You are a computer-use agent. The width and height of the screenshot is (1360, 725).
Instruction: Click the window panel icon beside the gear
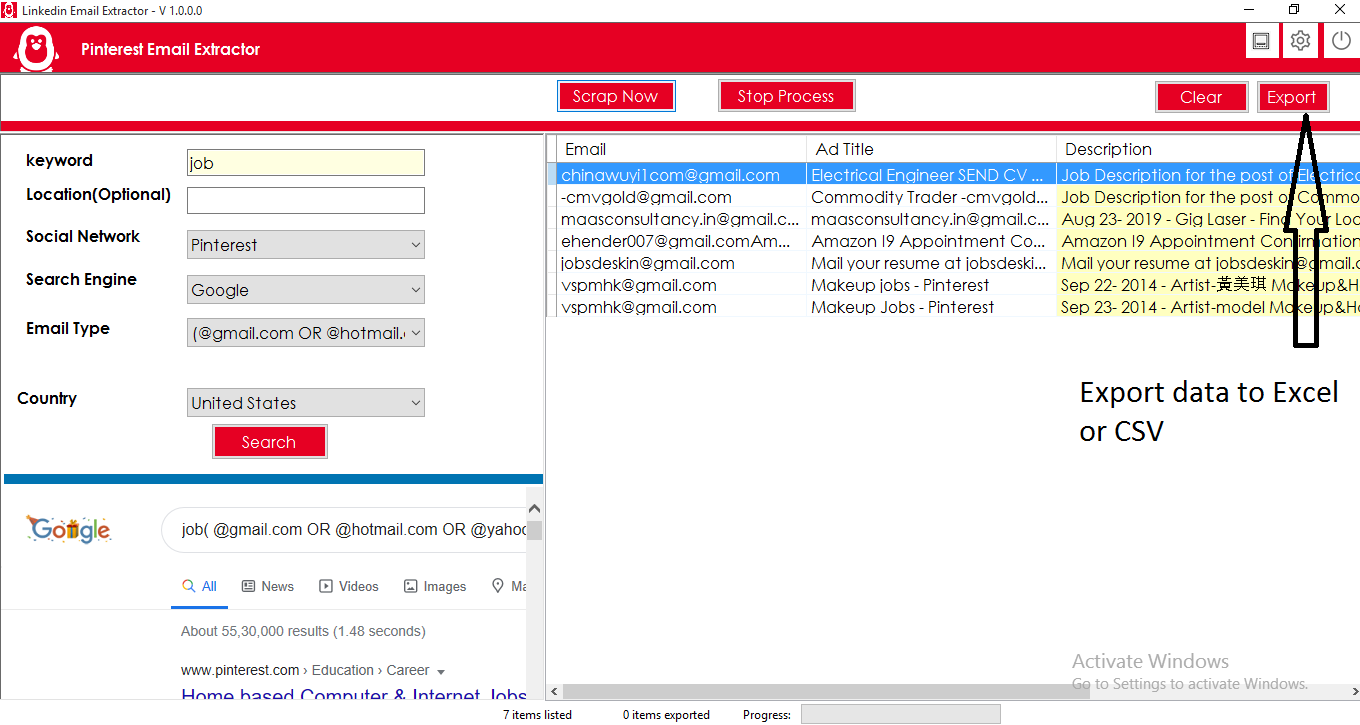(x=1261, y=41)
